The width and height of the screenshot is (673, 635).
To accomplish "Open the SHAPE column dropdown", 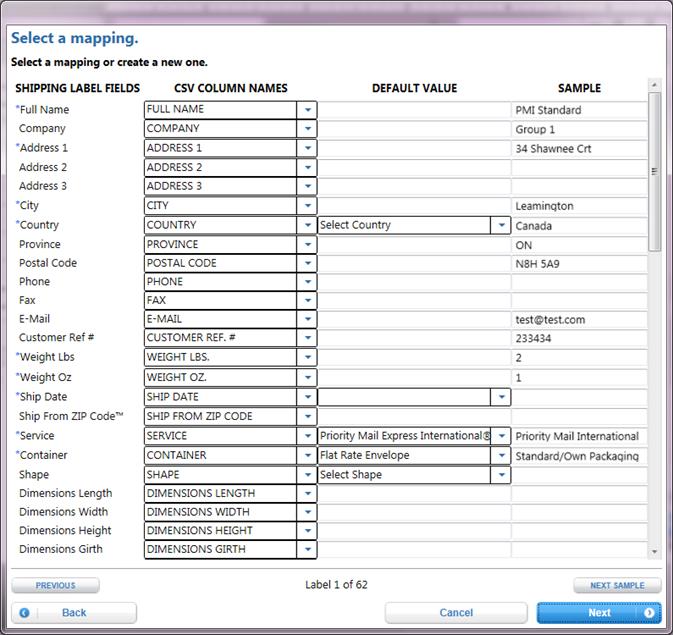I will (307, 475).
